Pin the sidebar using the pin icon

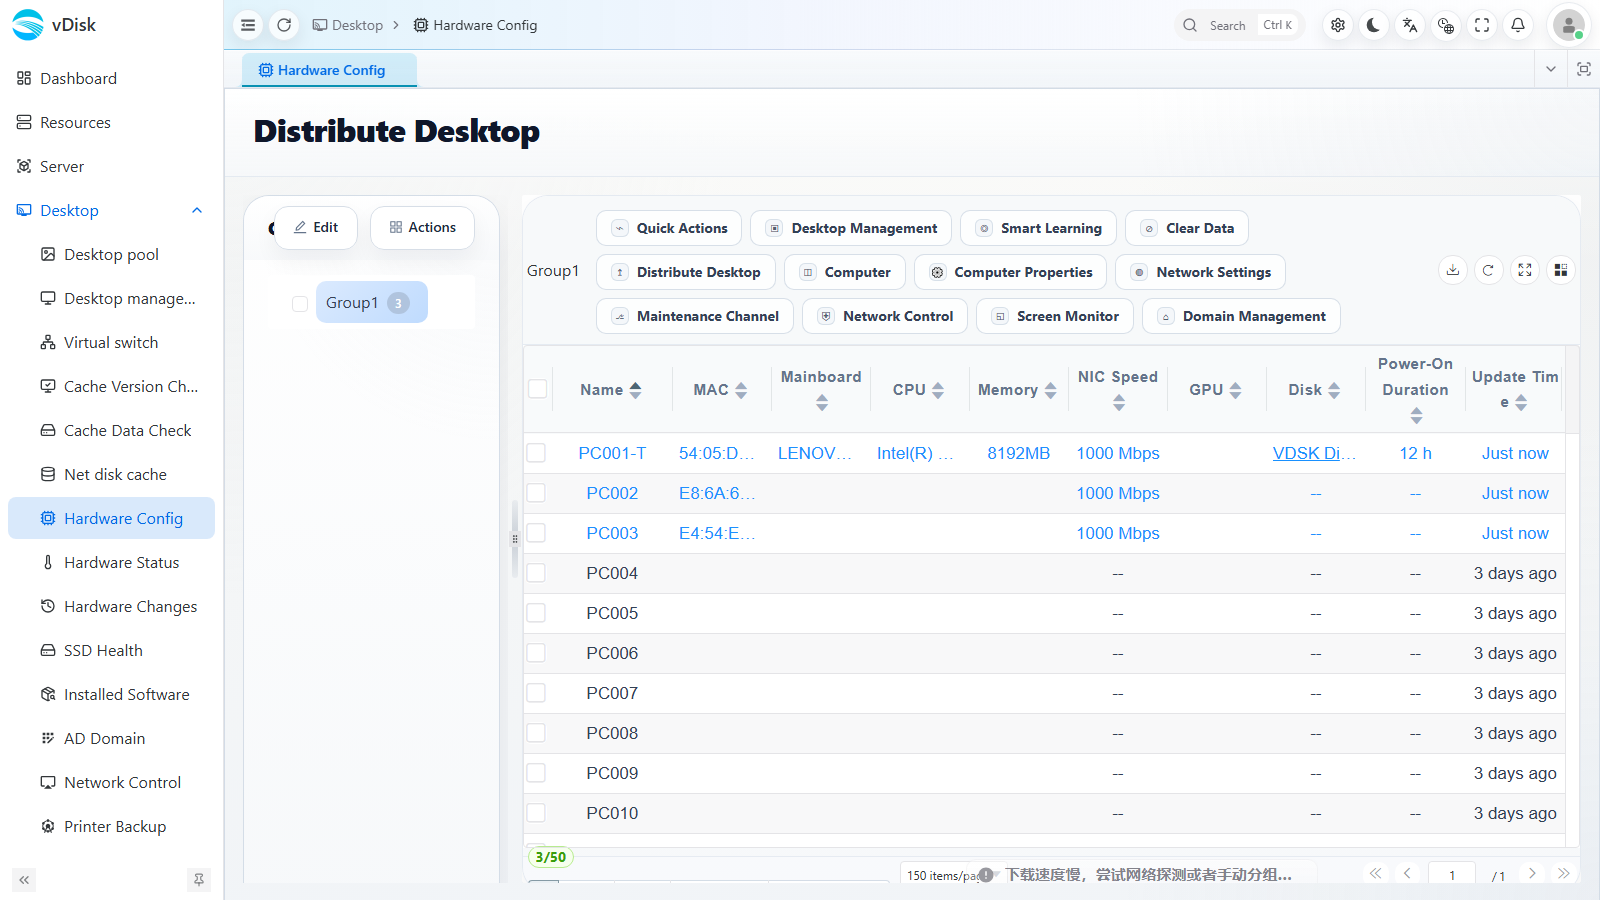tap(199, 880)
